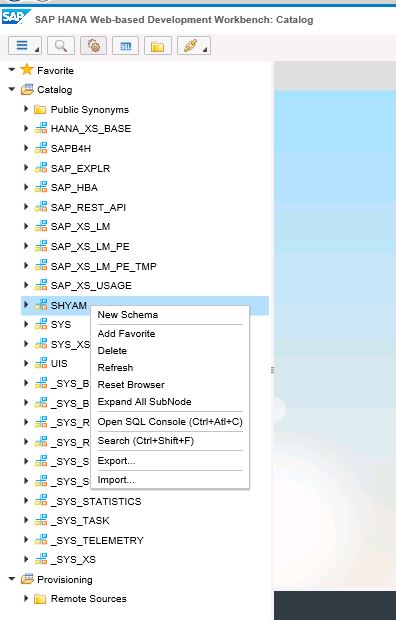Click the Remote Sources folder icon
The width and height of the screenshot is (396, 620).
[40, 599]
